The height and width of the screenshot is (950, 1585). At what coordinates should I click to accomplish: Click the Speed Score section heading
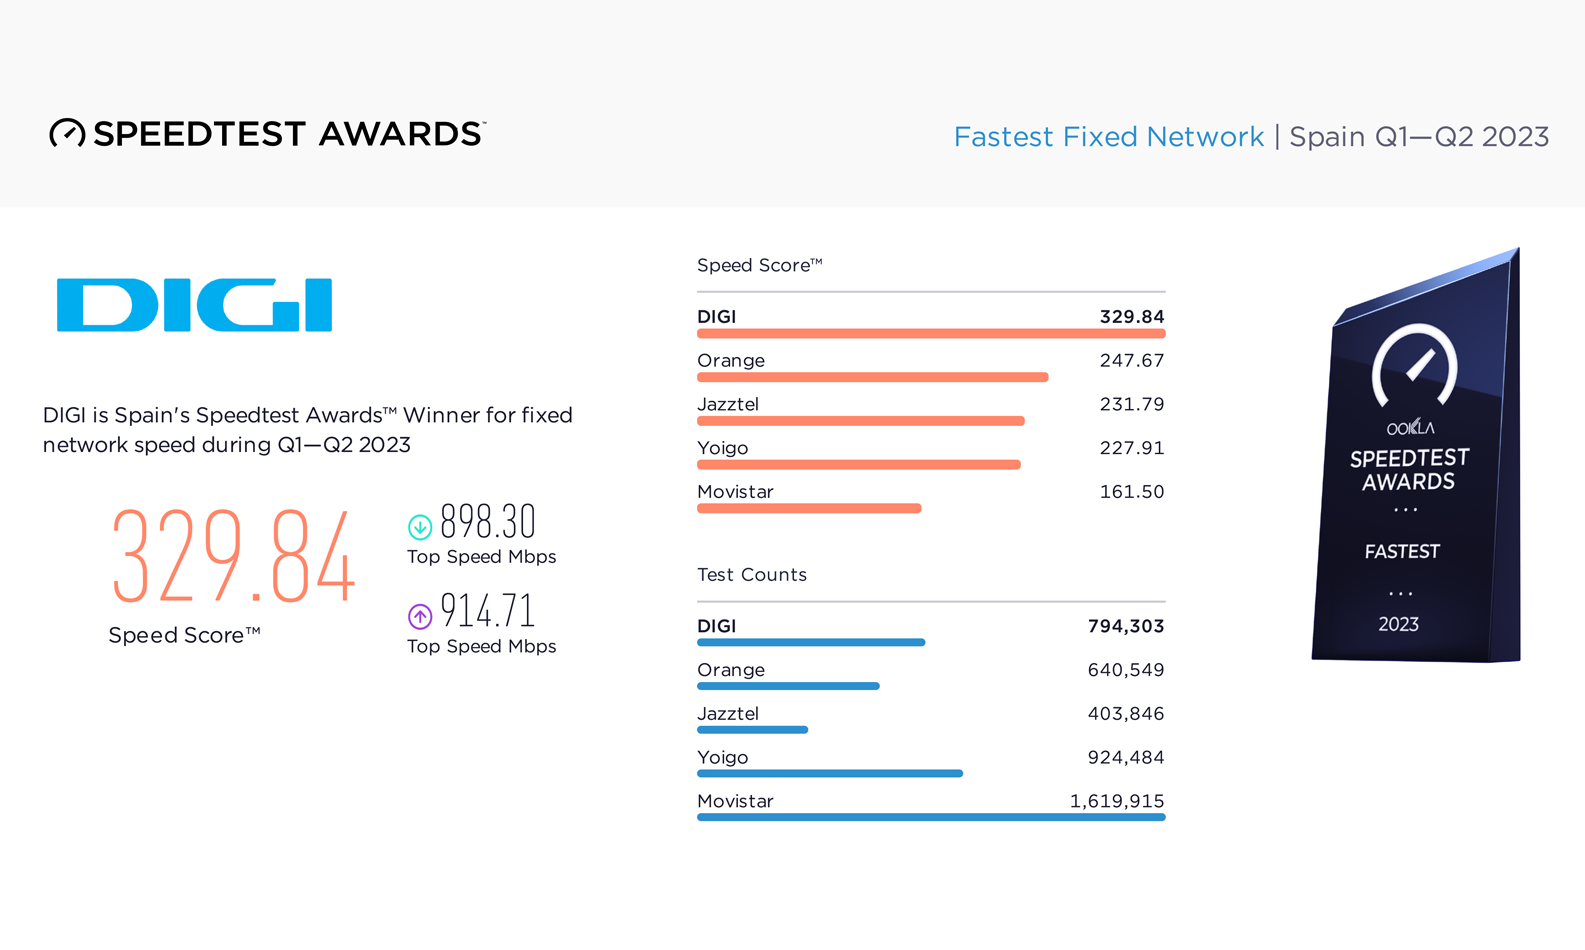tap(760, 265)
